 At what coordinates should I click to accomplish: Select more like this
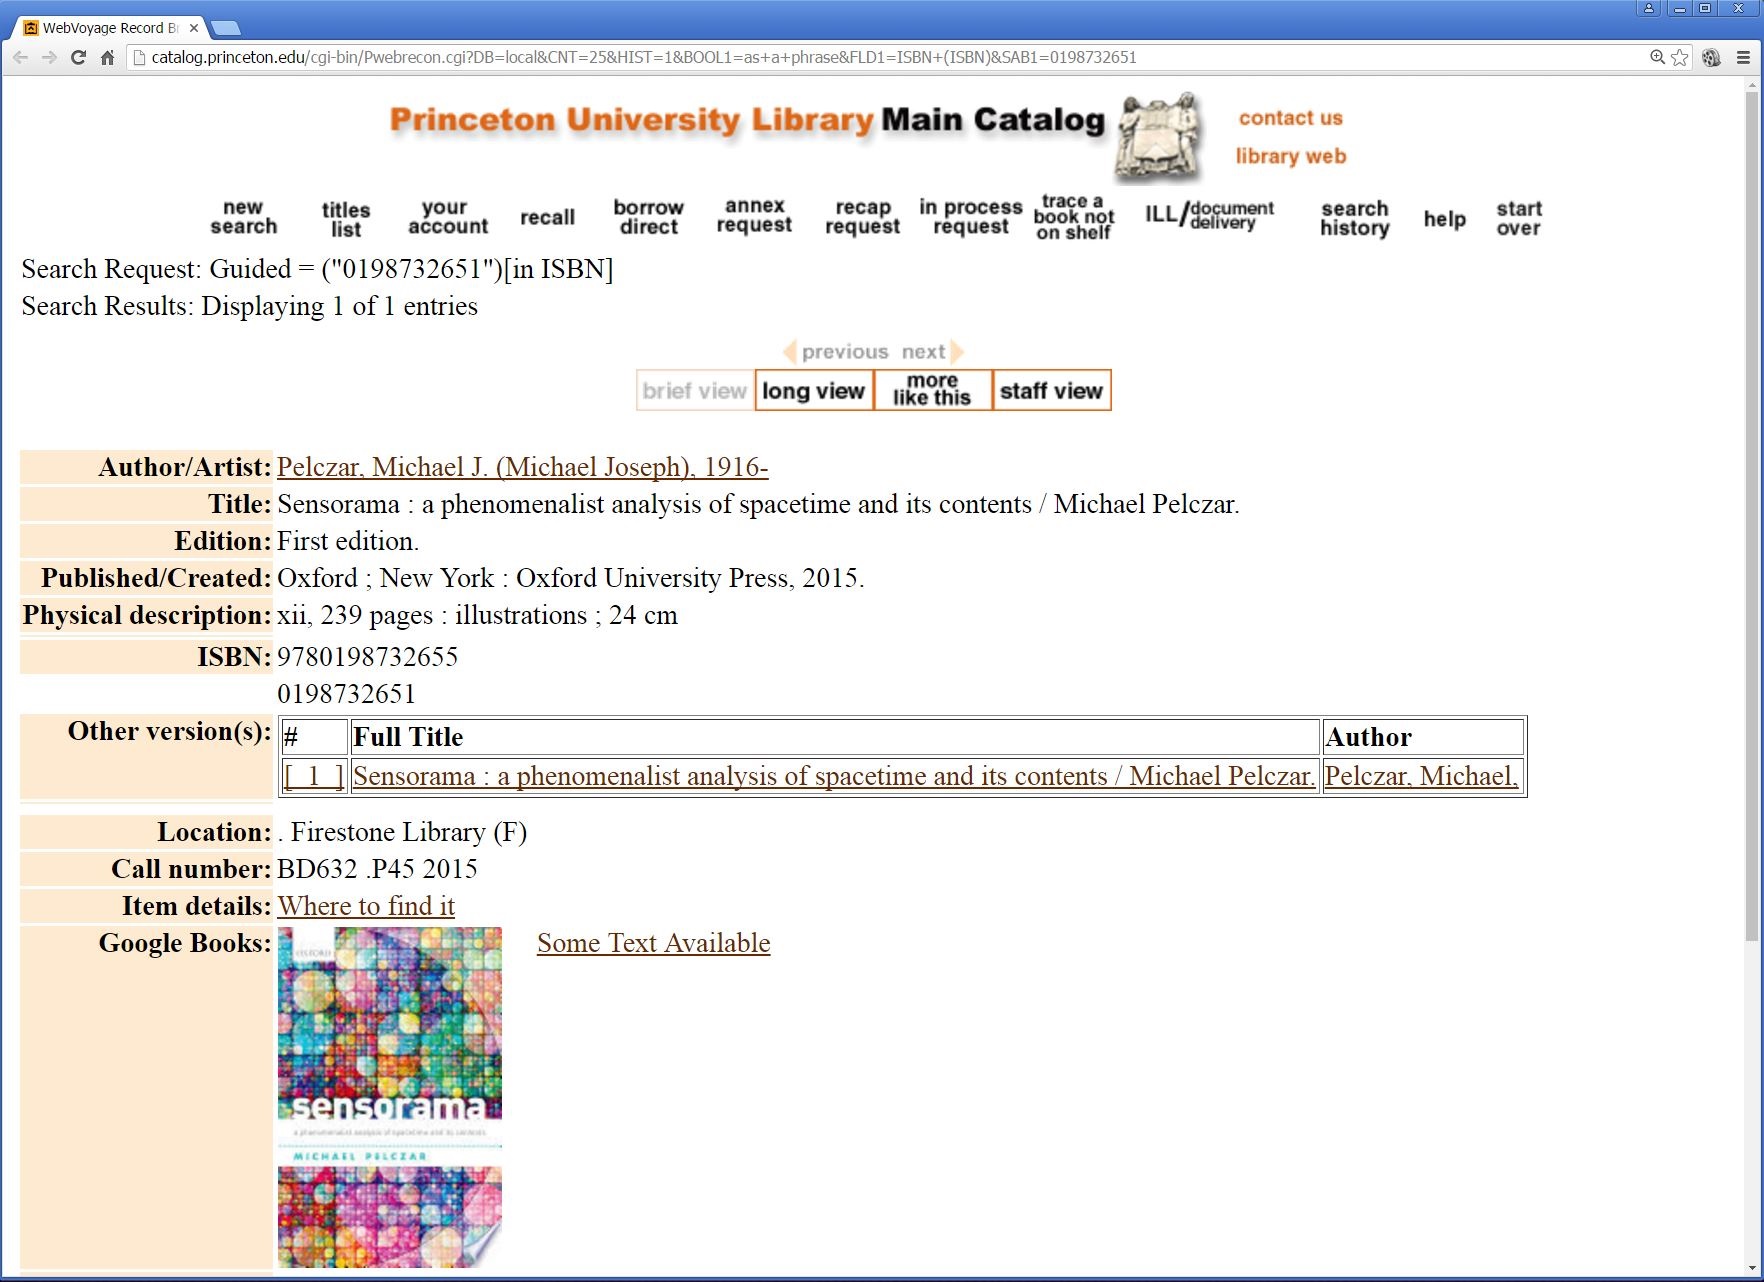coord(933,391)
